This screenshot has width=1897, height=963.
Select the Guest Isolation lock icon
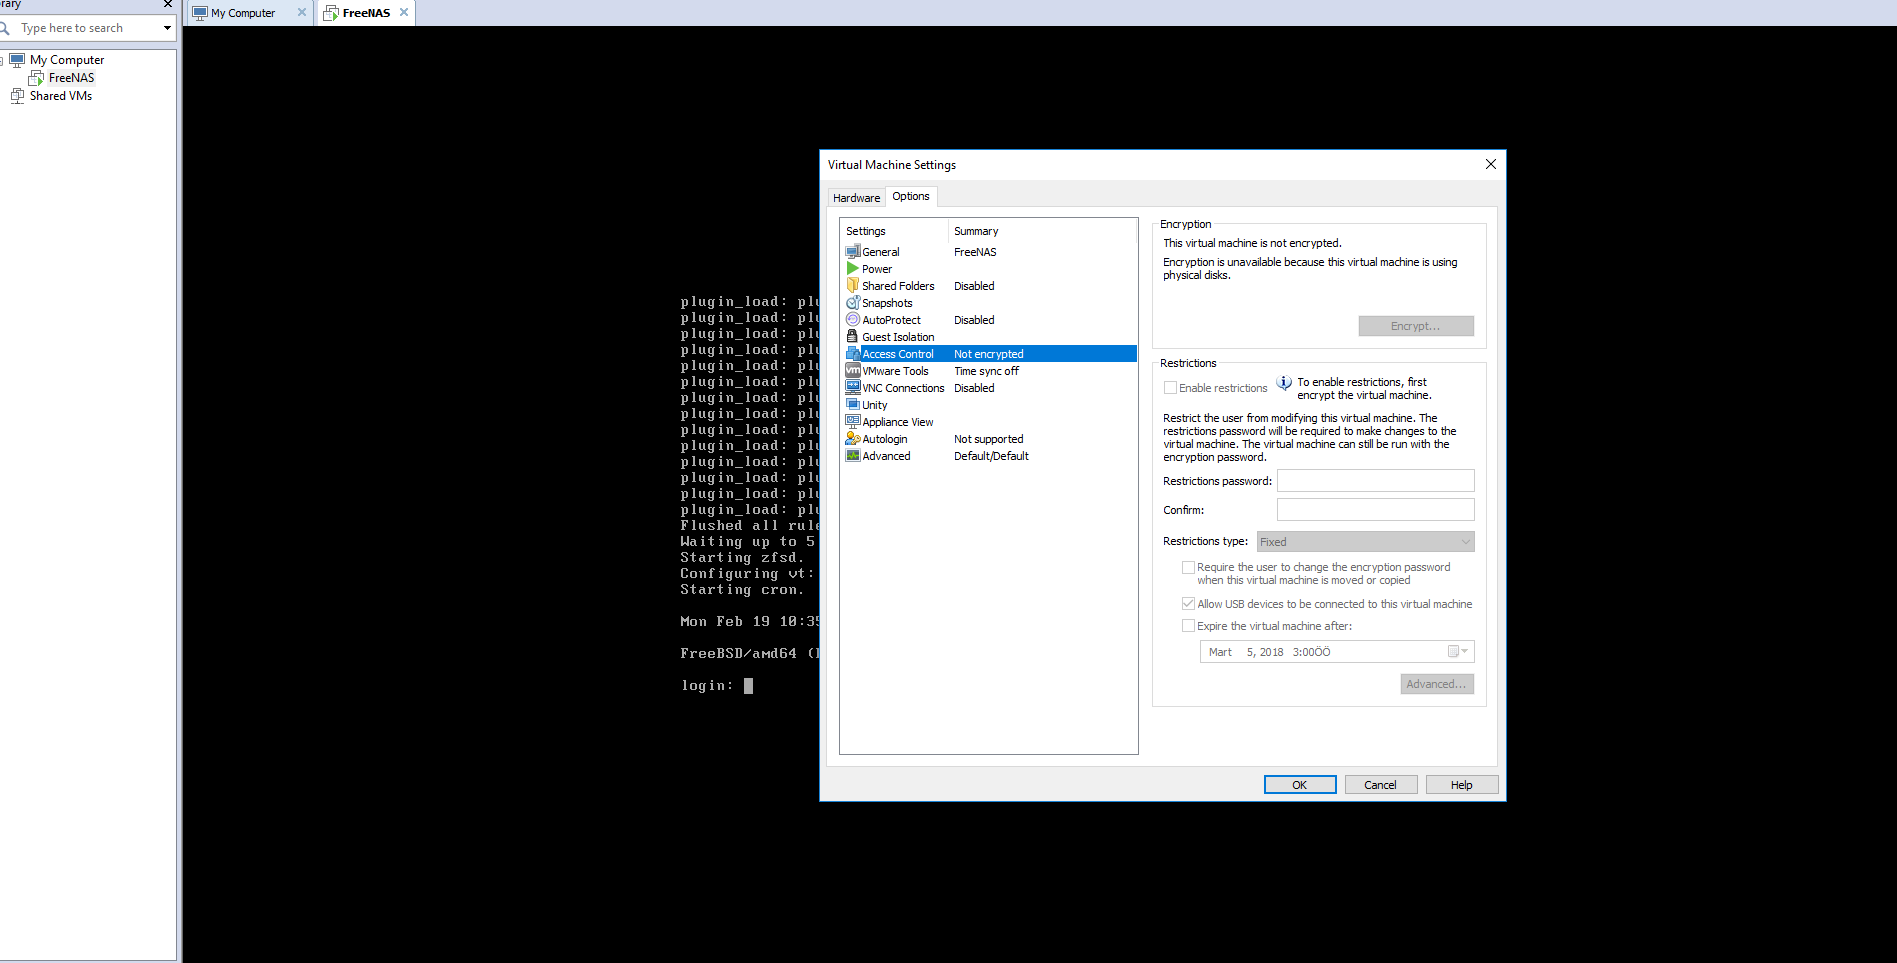click(x=853, y=337)
